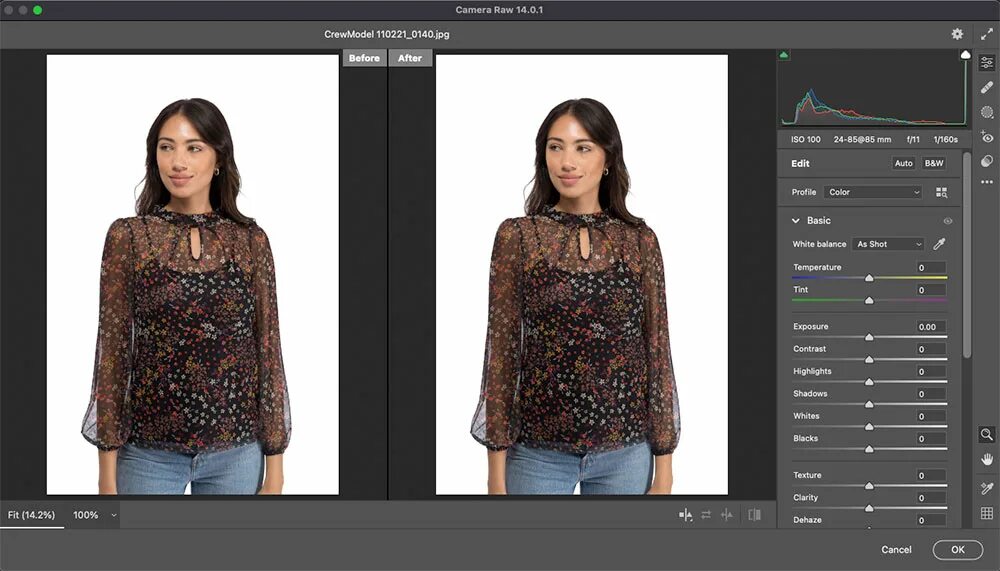
Task: Toggle highlight clipping warning in histogram
Action: coord(965,56)
